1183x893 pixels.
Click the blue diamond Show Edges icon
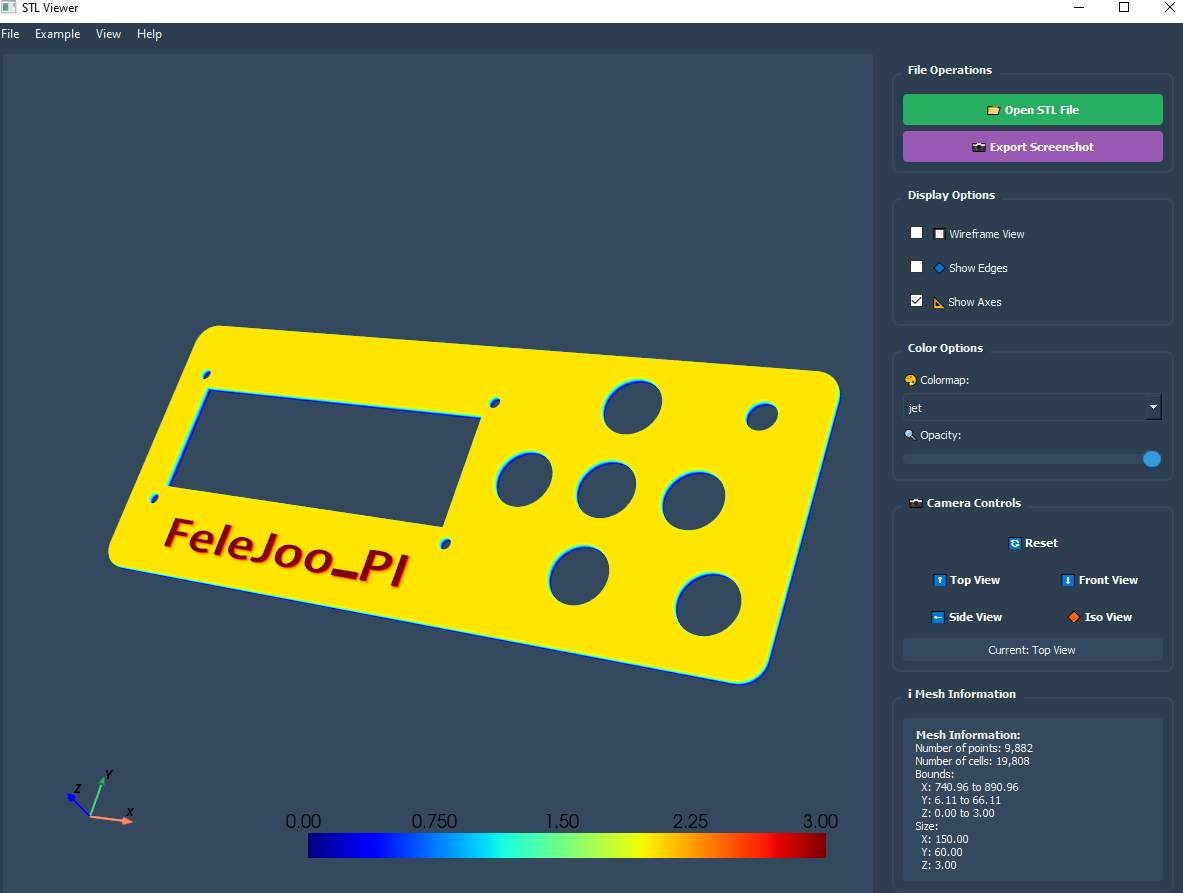939,268
